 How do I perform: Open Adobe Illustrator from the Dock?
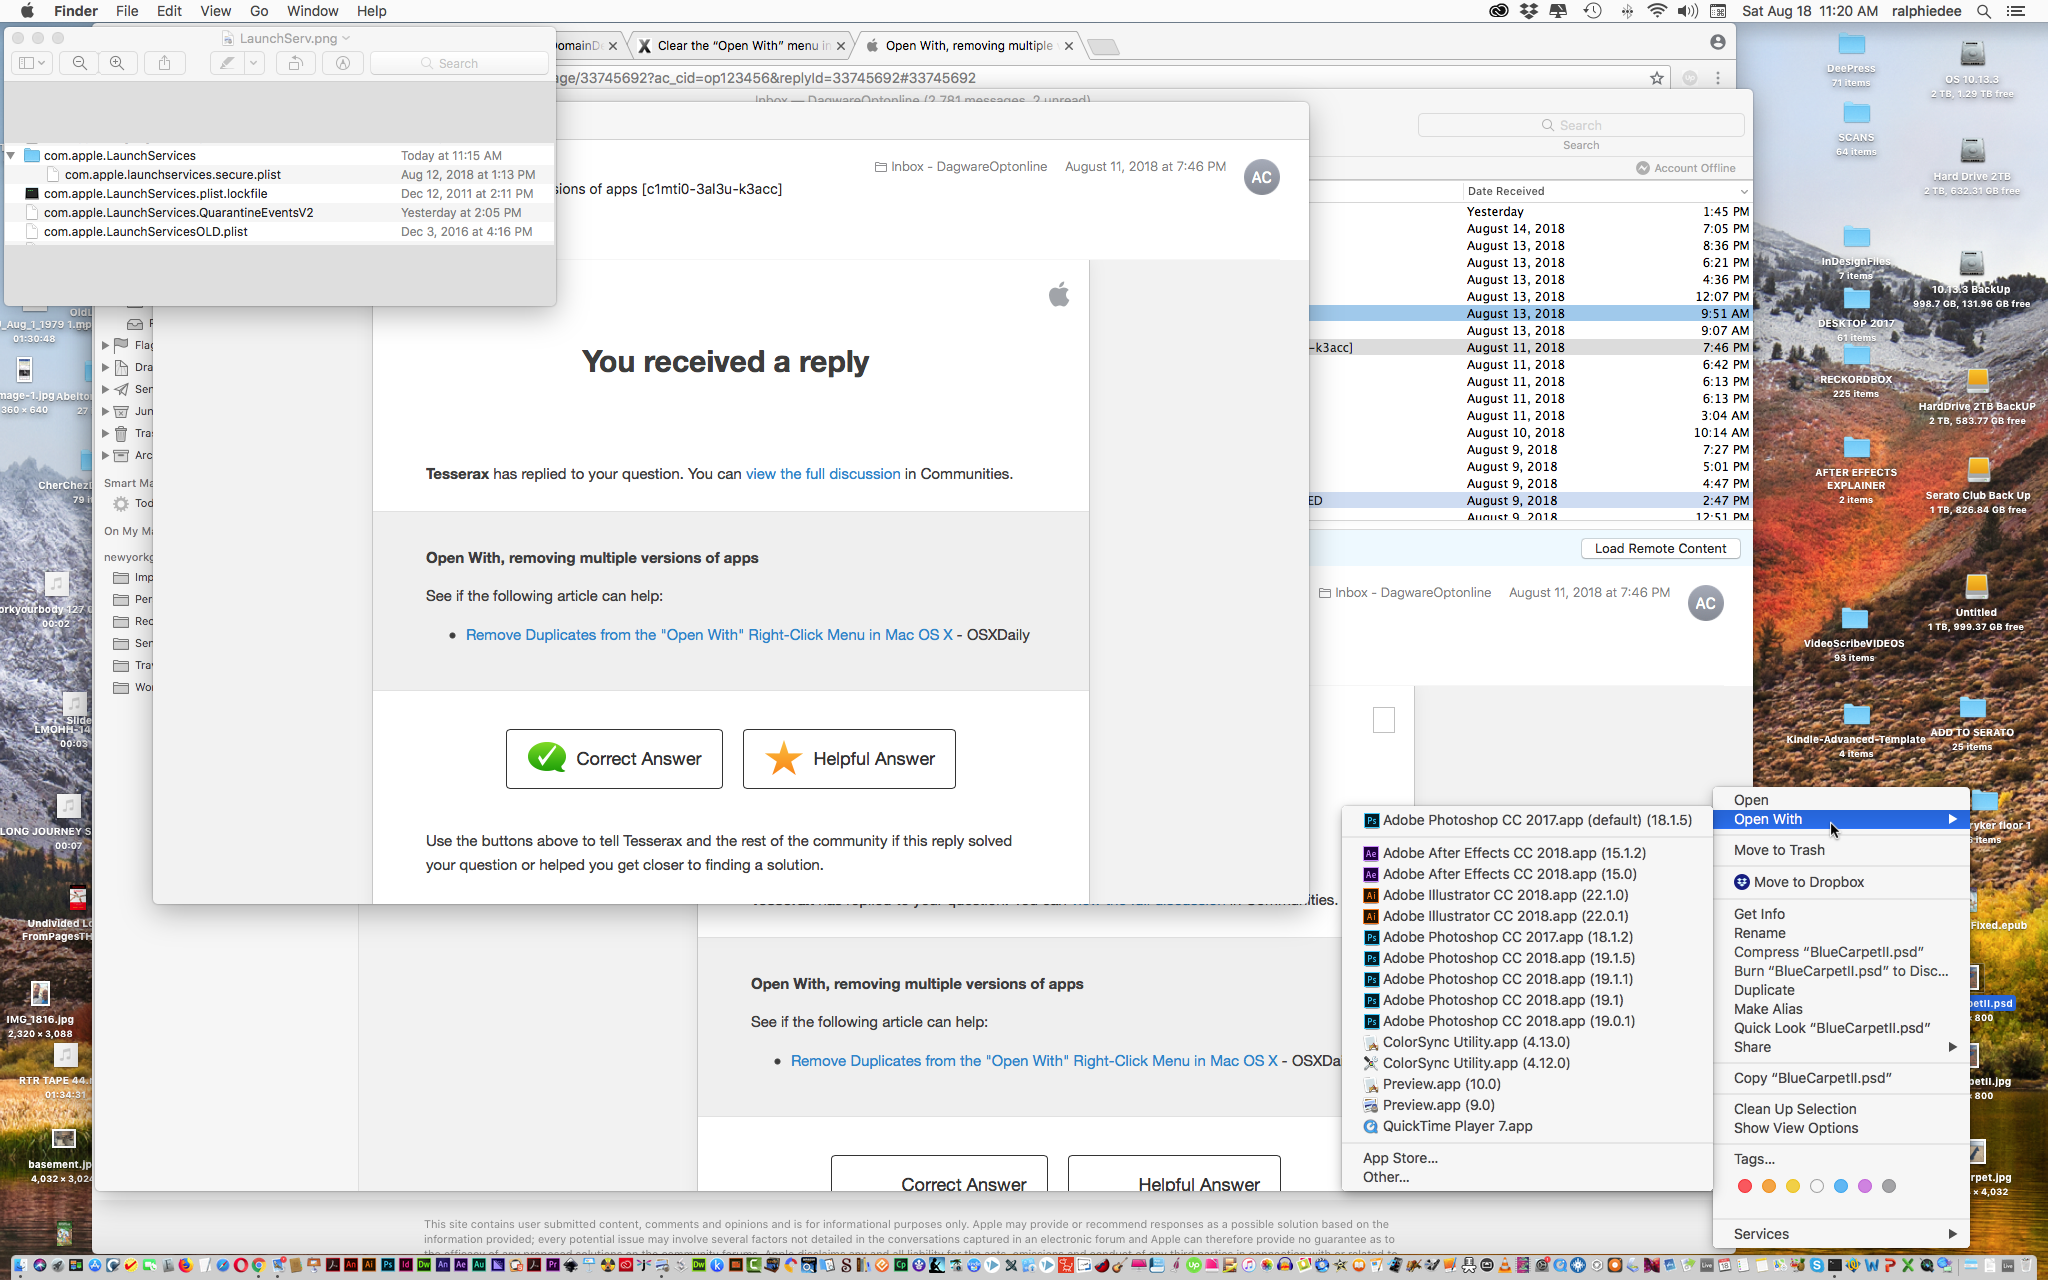coord(370,1268)
